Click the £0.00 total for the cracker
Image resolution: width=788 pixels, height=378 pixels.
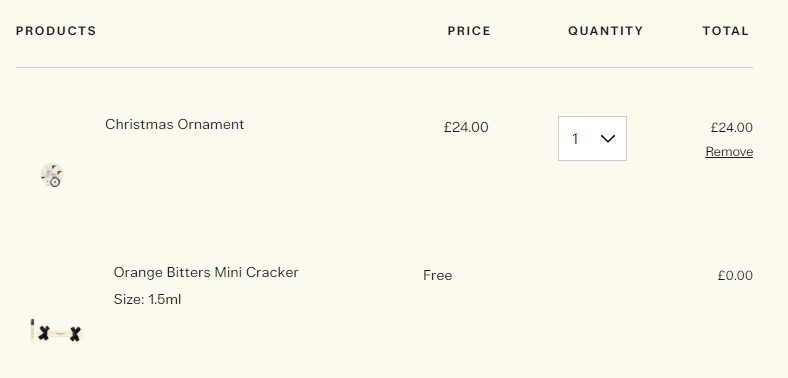[x=735, y=276]
